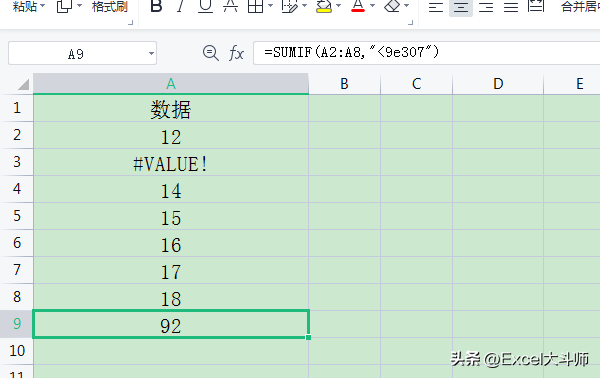Open font color dropdown arrow

(372, 6)
